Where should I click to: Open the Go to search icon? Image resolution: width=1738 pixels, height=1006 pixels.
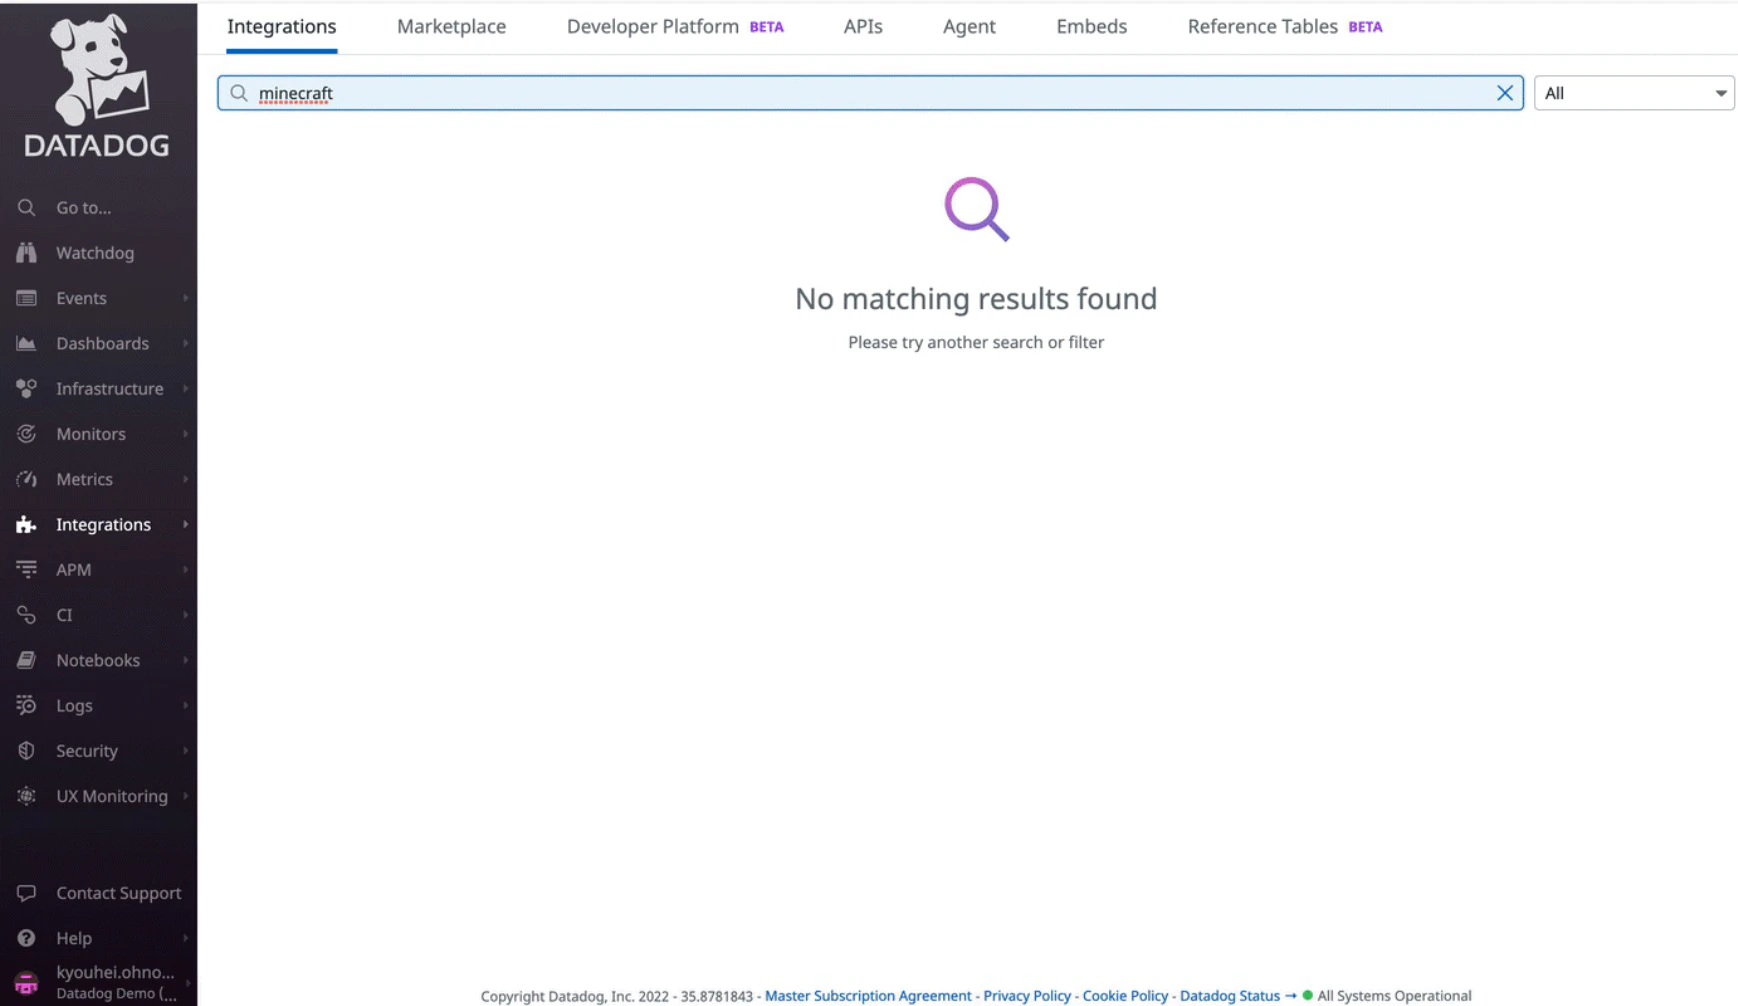pyautogui.click(x=26, y=207)
